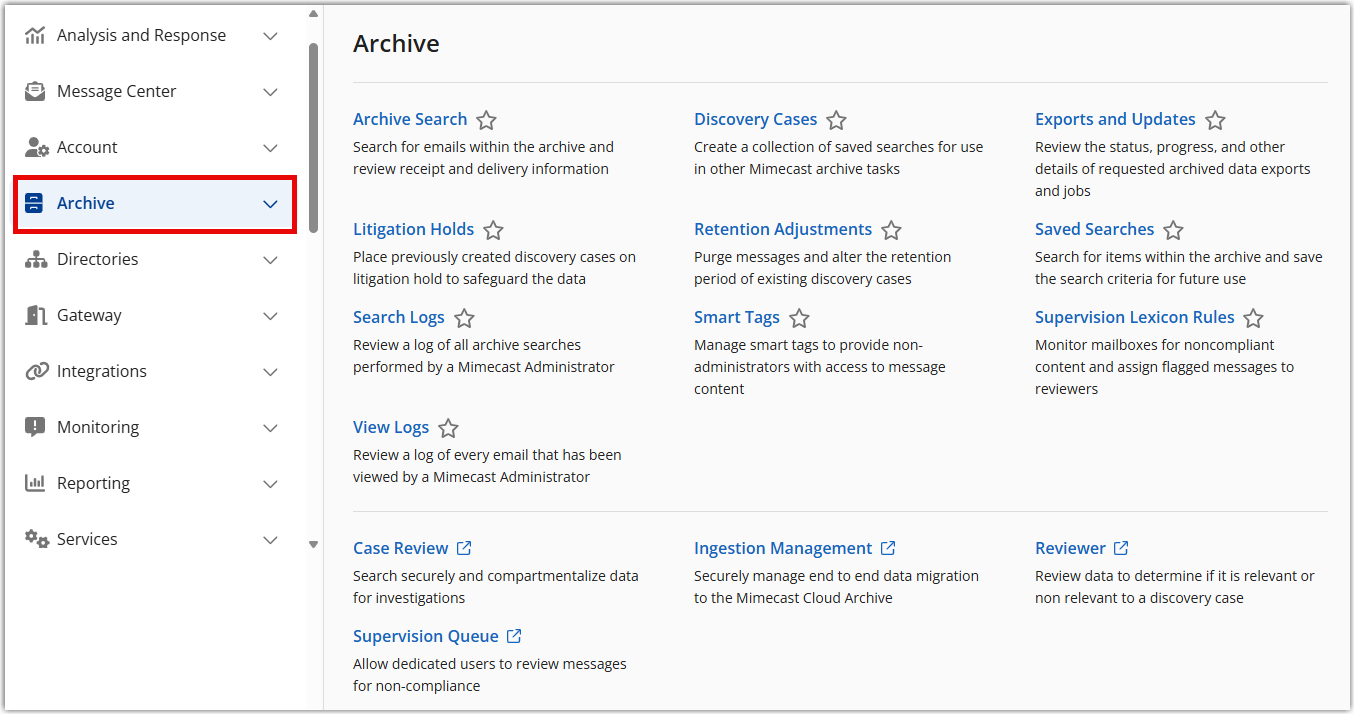Star the Discovery Cases item
Screen dimensions: 1355x715
tap(837, 121)
